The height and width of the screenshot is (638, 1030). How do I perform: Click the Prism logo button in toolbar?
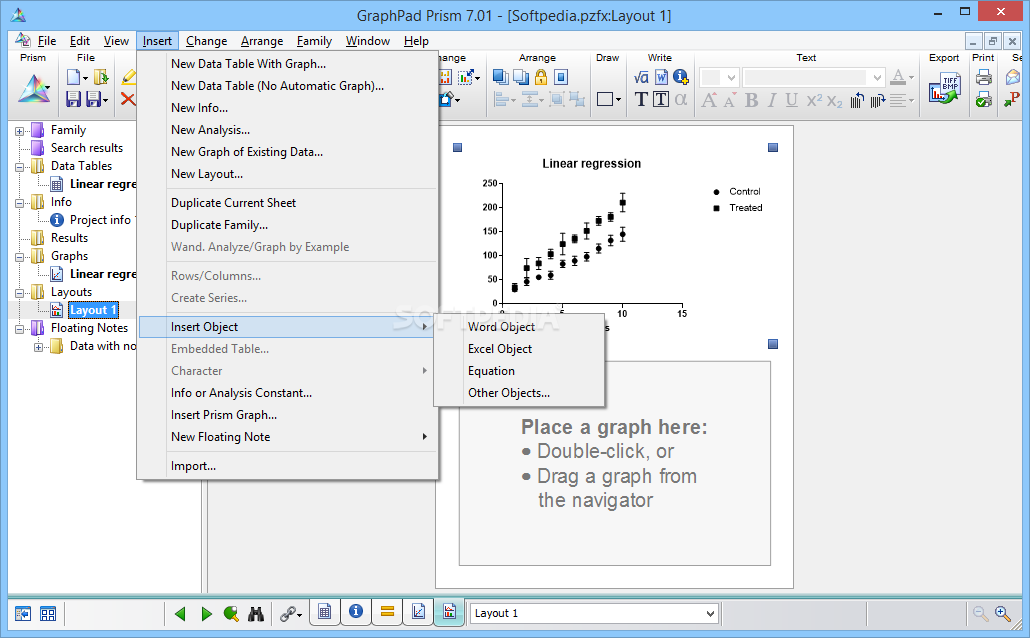(x=33, y=88)
